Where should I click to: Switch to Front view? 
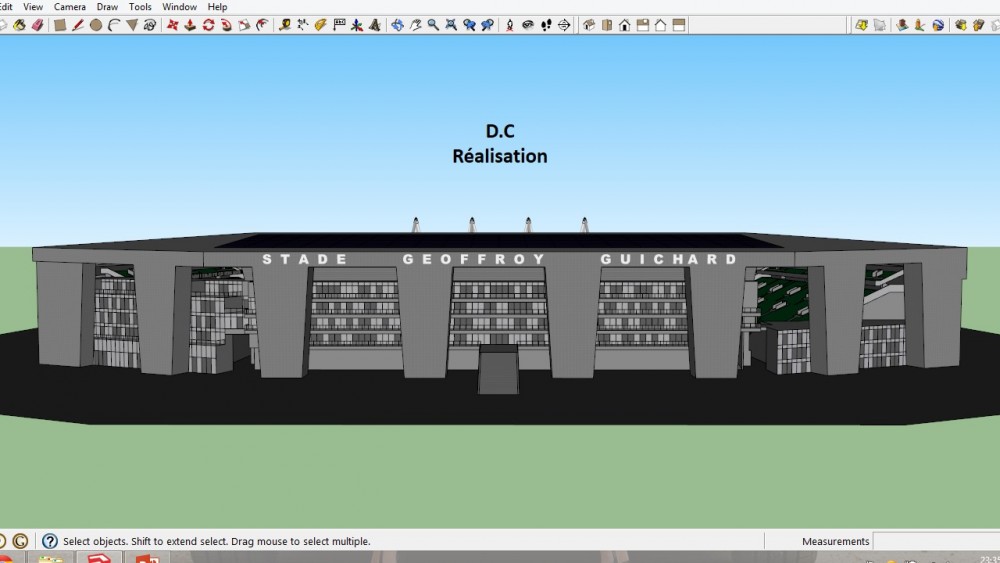624,25
